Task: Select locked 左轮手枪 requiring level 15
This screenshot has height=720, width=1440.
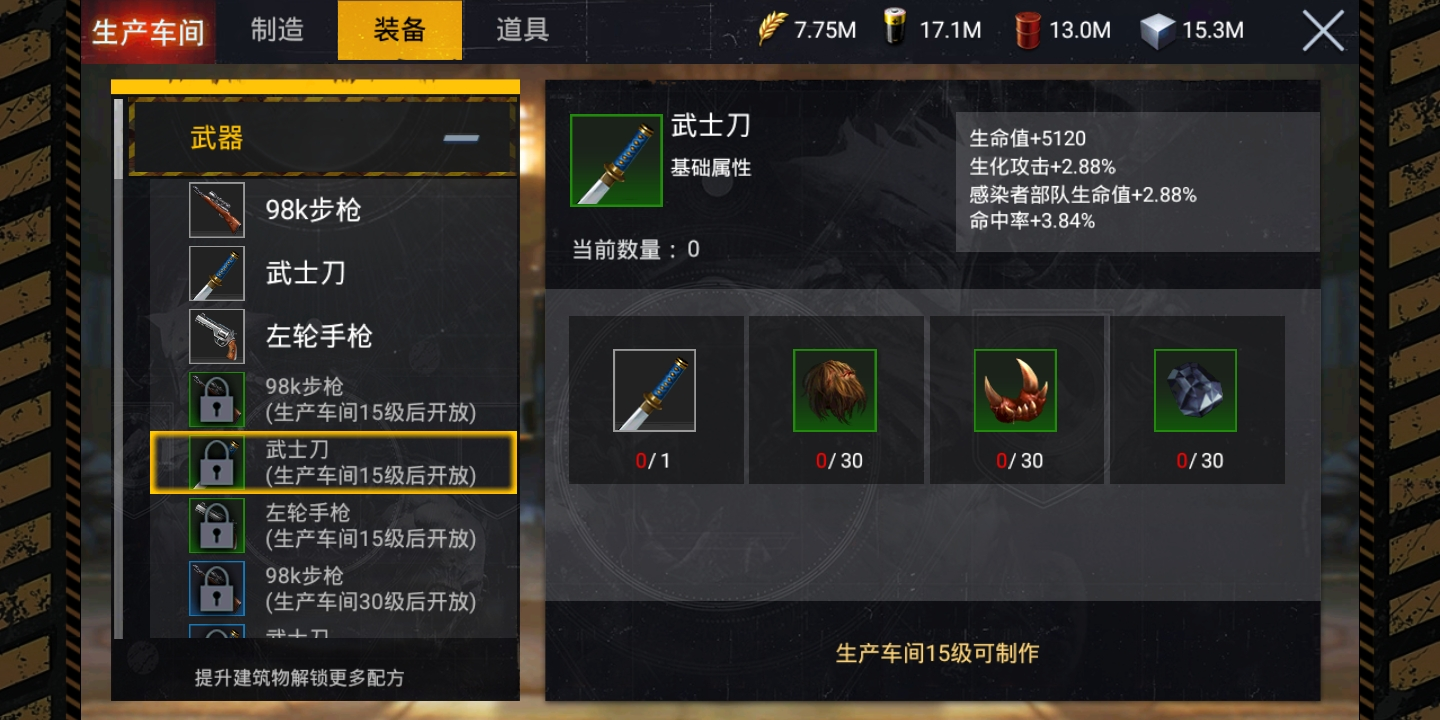Action: (x=334, y=525)
